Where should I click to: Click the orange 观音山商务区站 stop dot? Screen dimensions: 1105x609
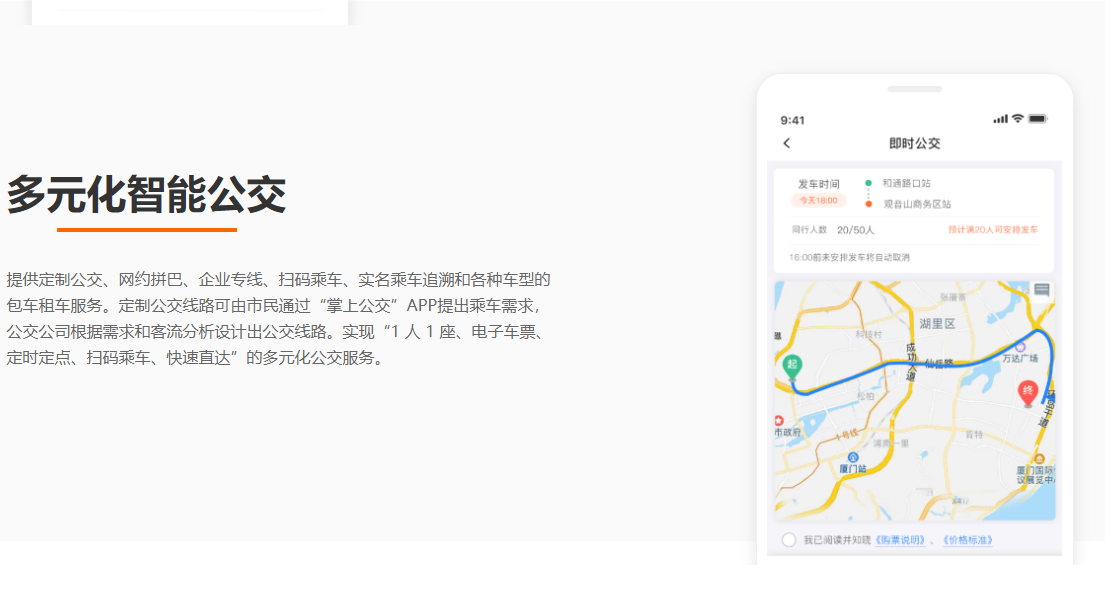pos(868,204)
